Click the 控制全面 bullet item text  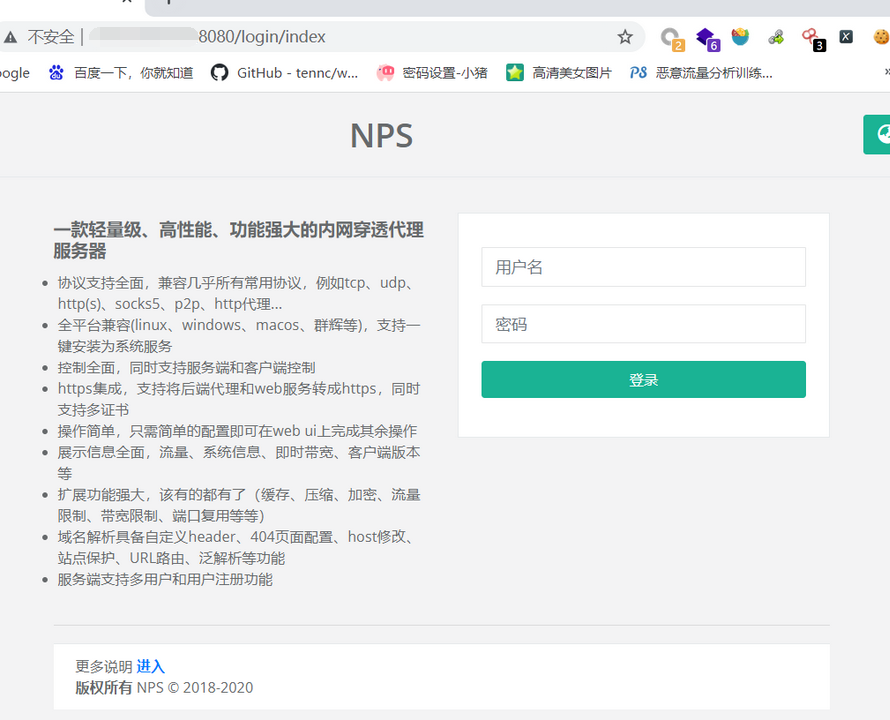tap(186, 367)
